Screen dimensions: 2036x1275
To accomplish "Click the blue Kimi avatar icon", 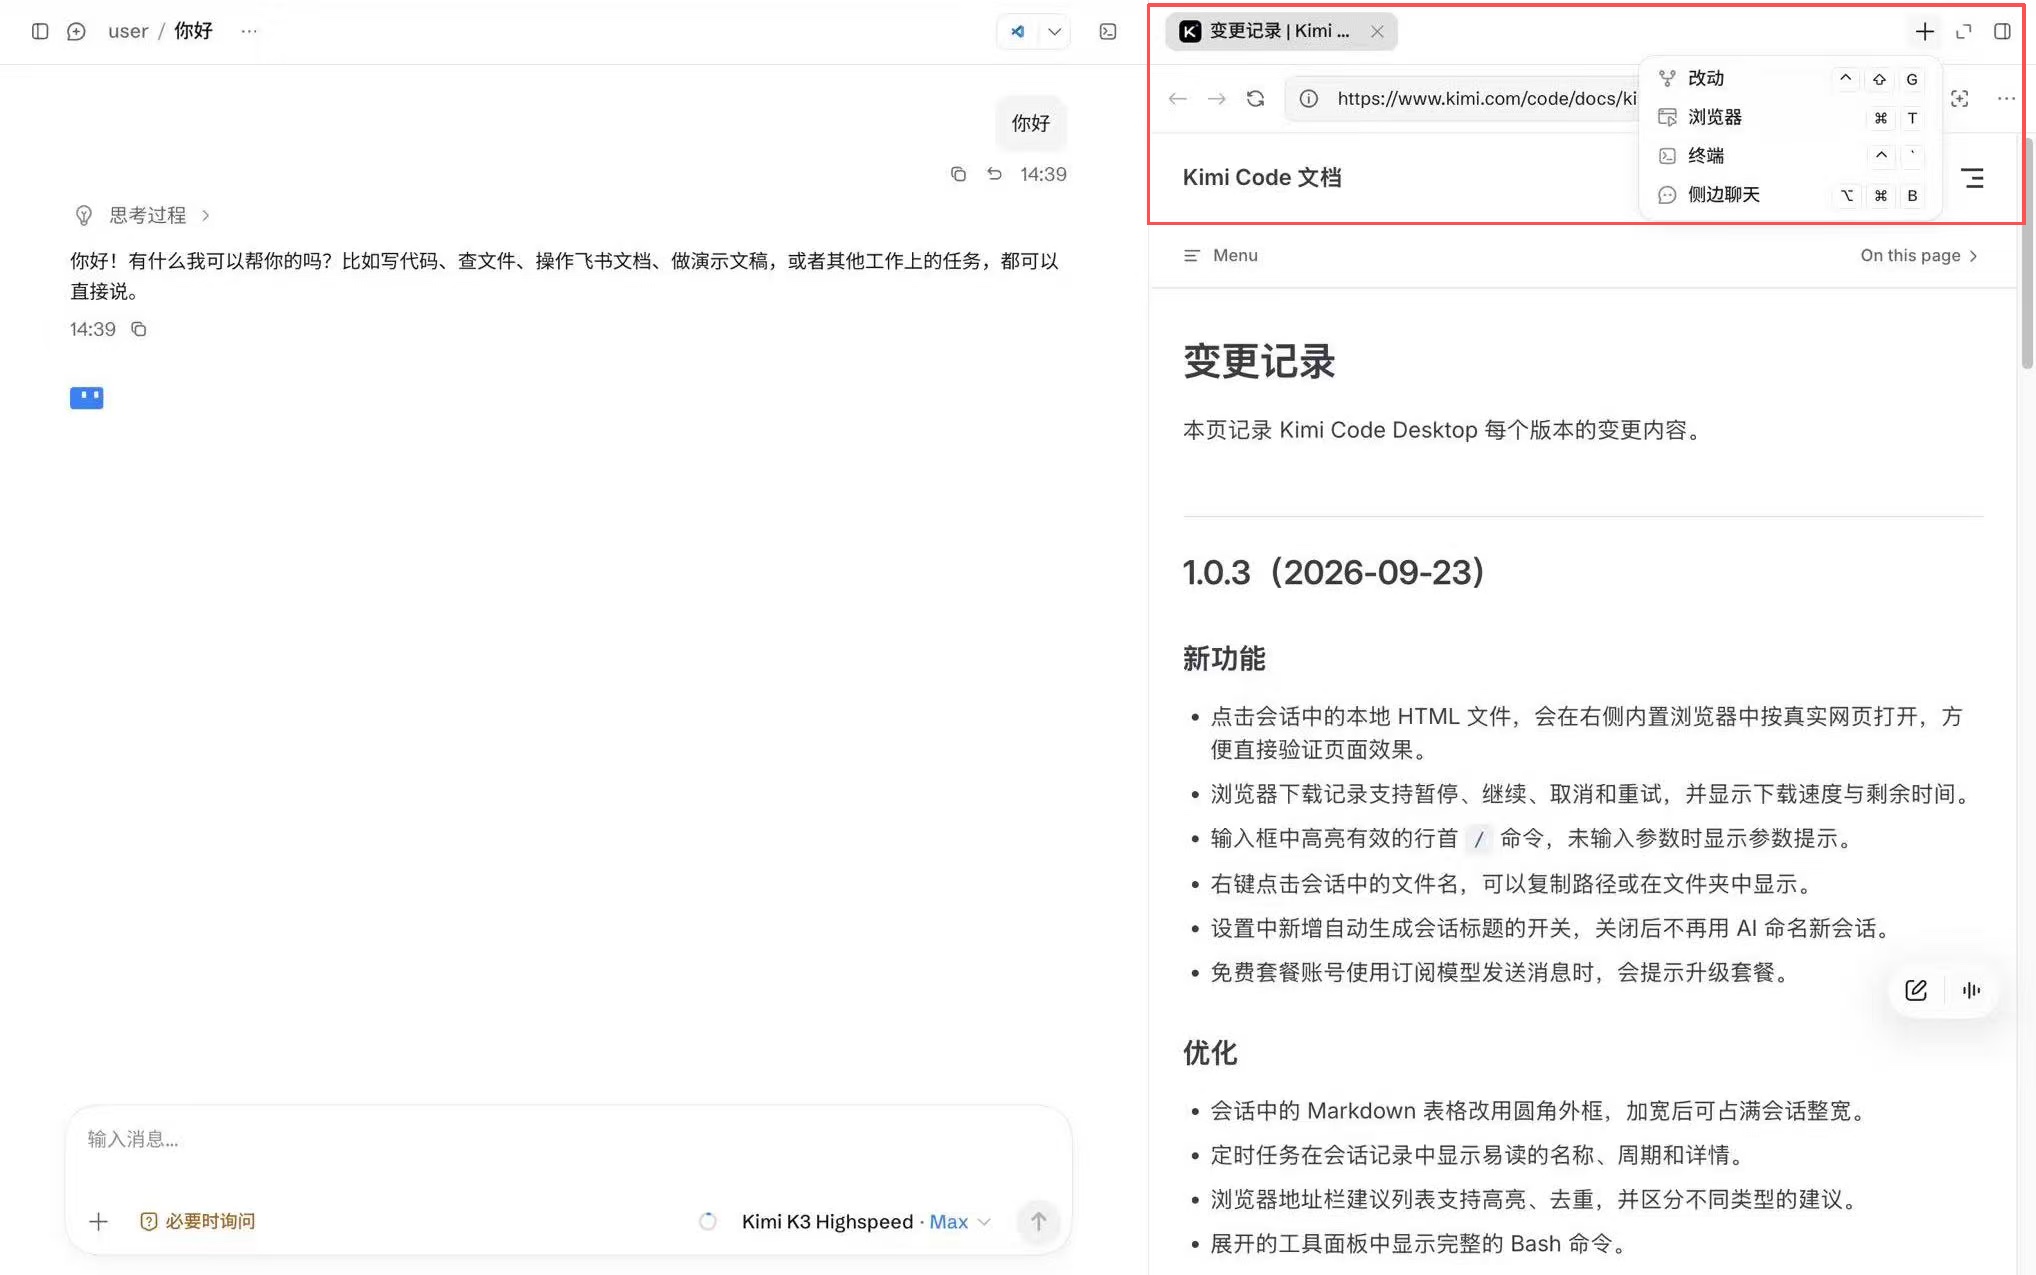I will point(87,398).
